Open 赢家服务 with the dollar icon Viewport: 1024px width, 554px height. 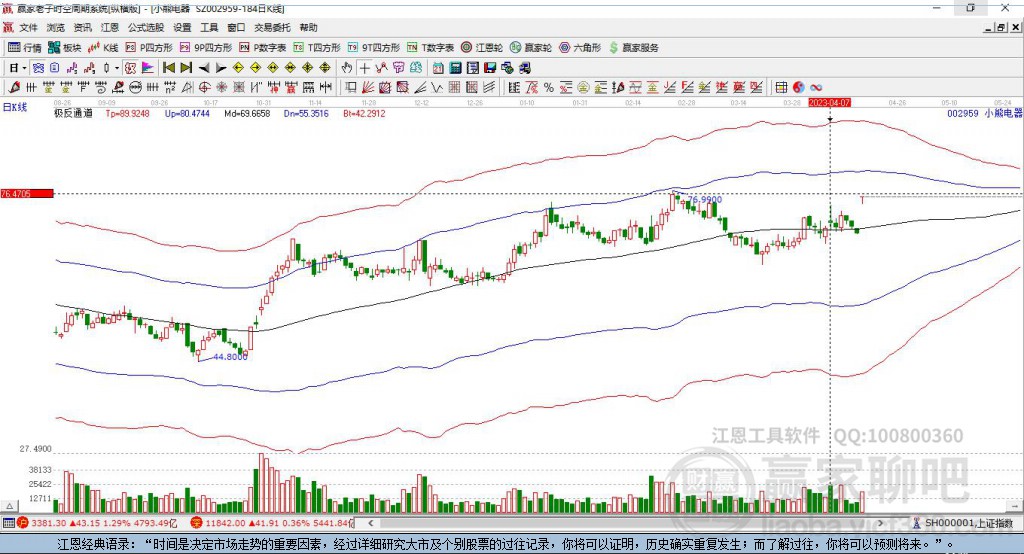(634, 48)
